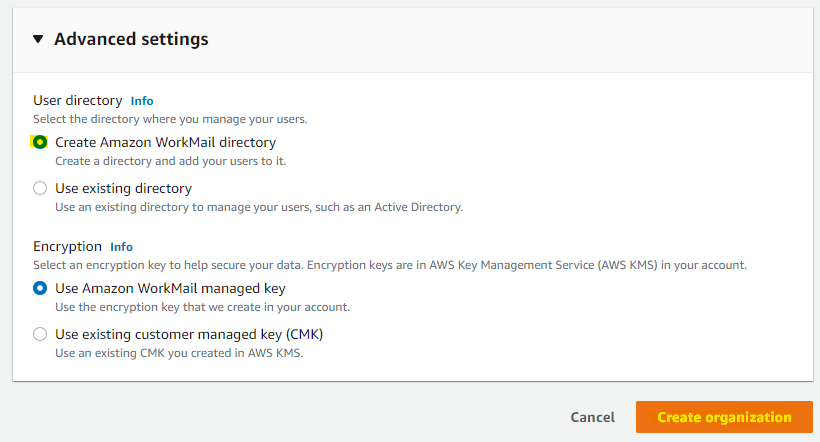This screenshot has width=820, height=442.
Task: Collapse the Advanced settings triangle arrow
Action: pos(38,40)
